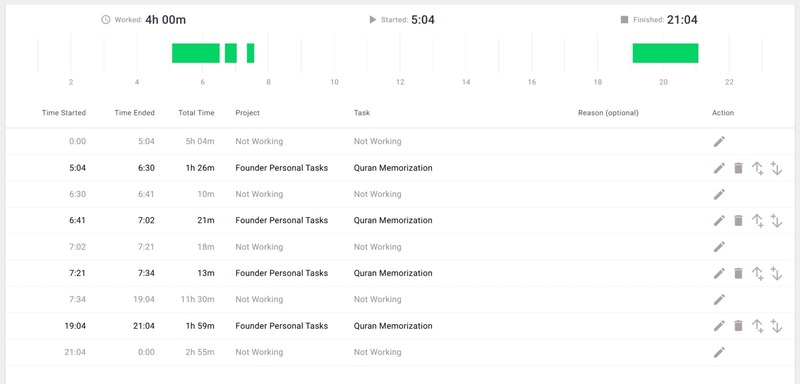
Task: Edit the 7:02 to 7:21 Not Working entry
Action: point(719,247)
